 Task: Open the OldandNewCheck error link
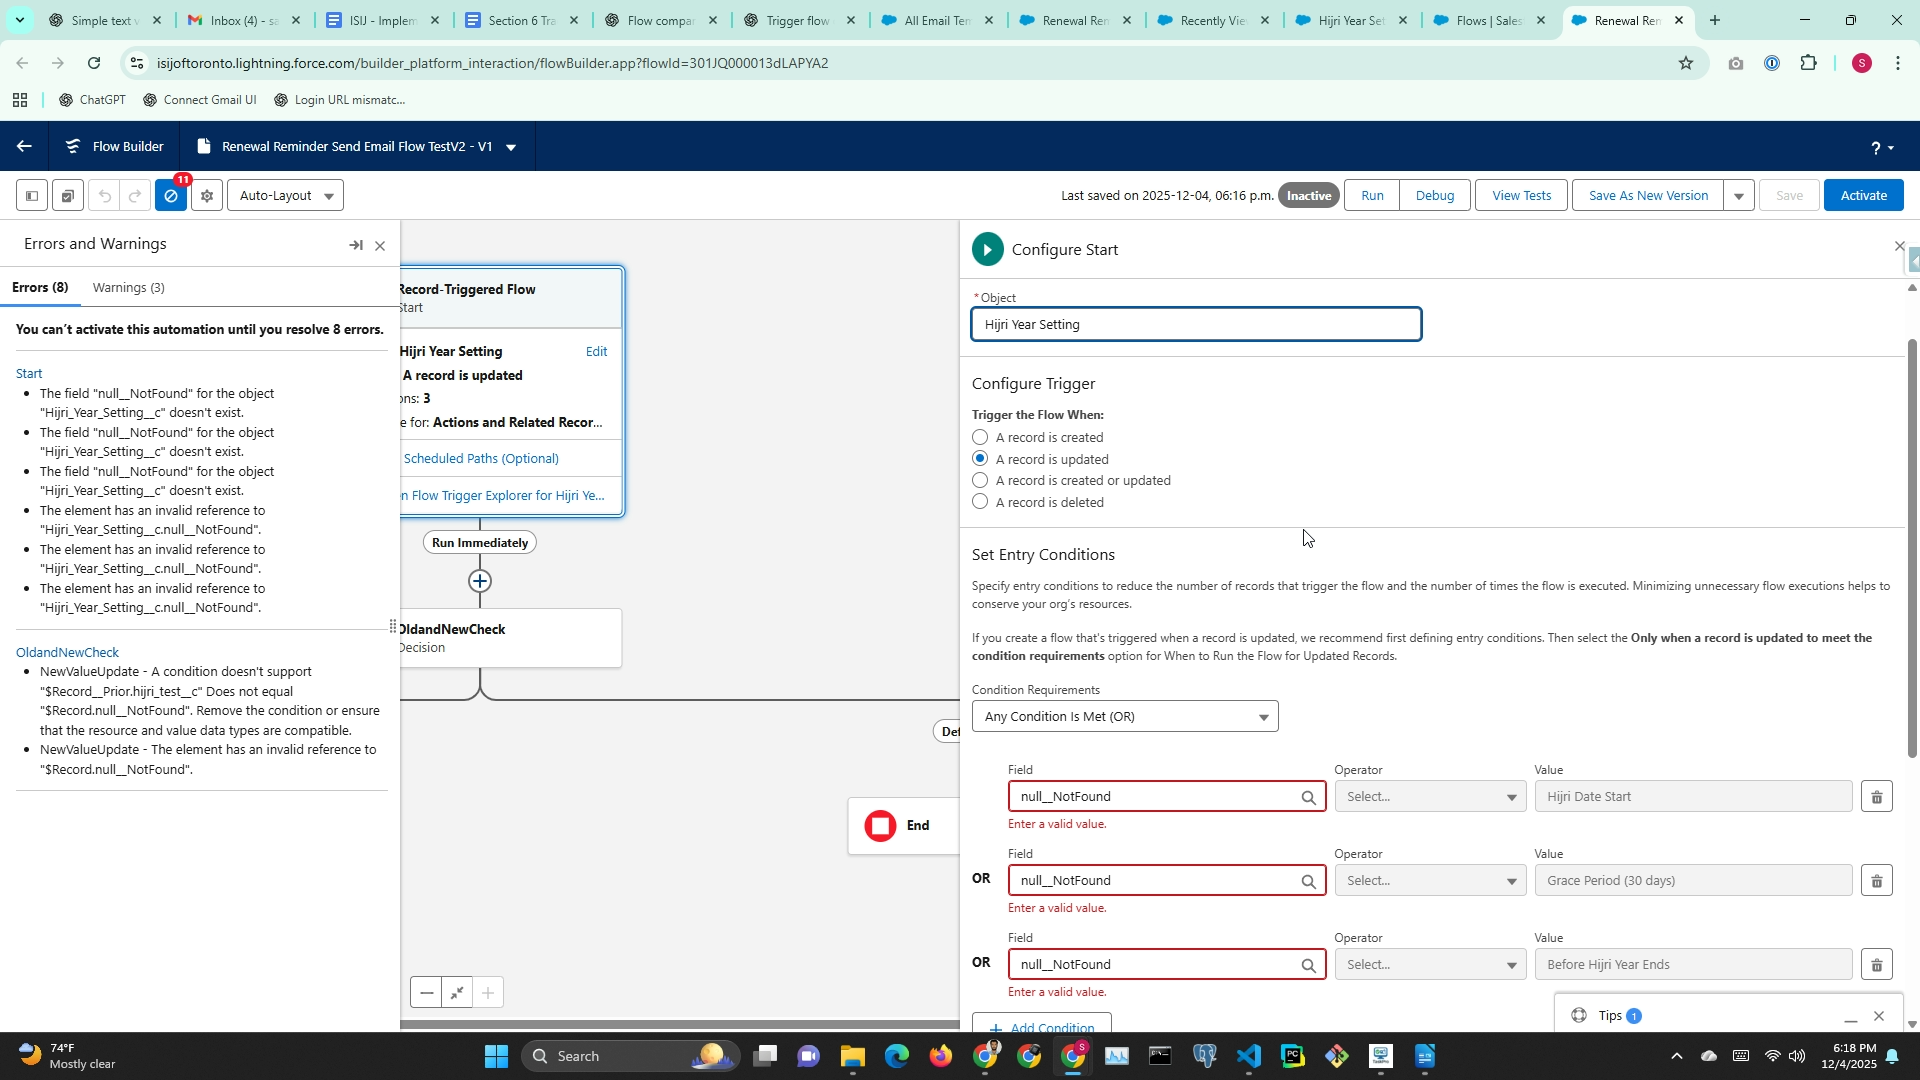point(67,652)
